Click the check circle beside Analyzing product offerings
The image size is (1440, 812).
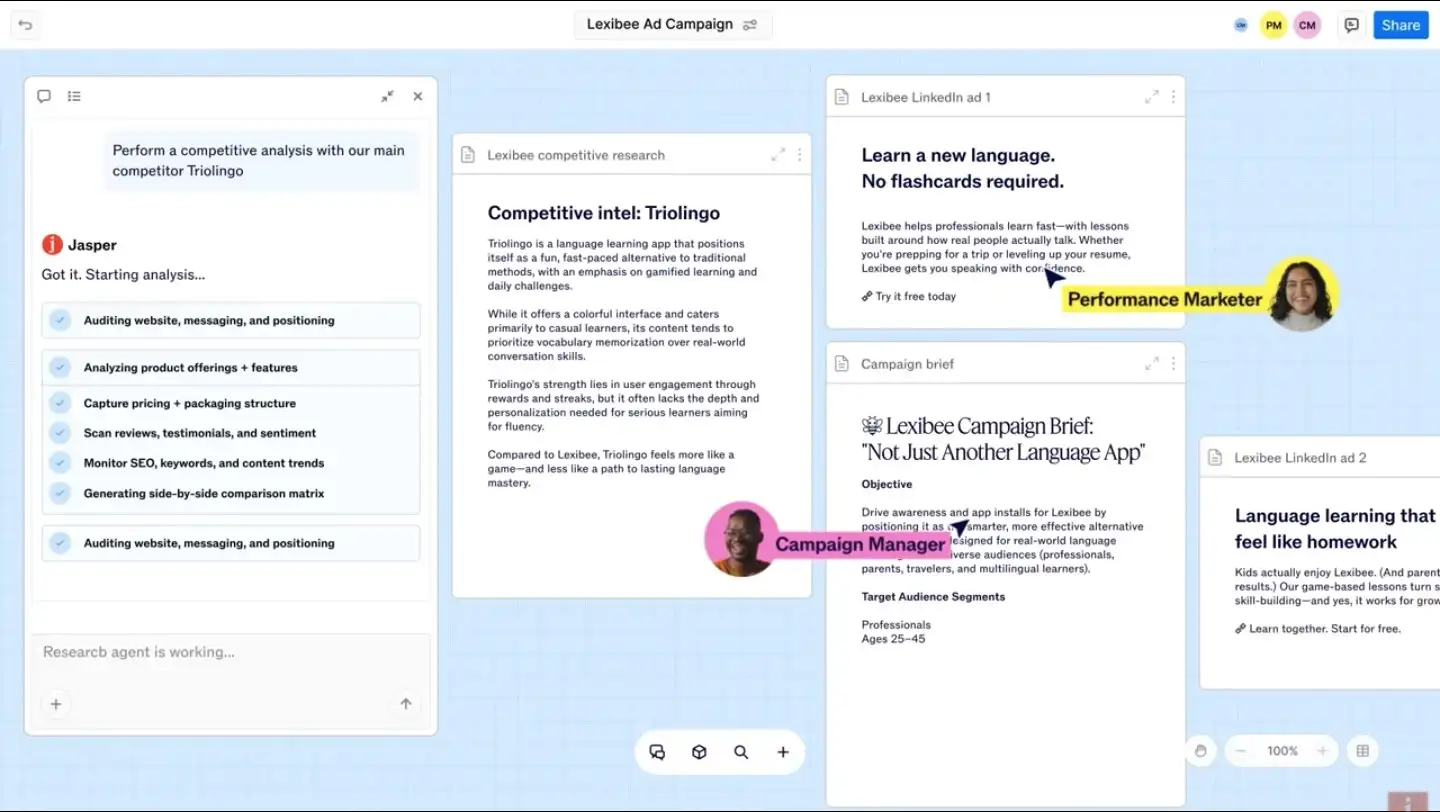(x=61, y=368)
